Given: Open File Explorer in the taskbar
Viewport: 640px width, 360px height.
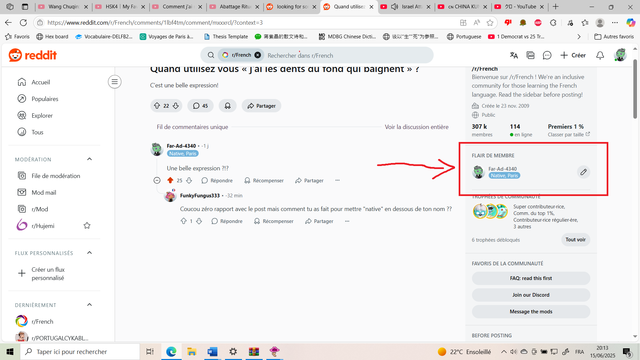Looking at the screenshot, I should point(191,351).
